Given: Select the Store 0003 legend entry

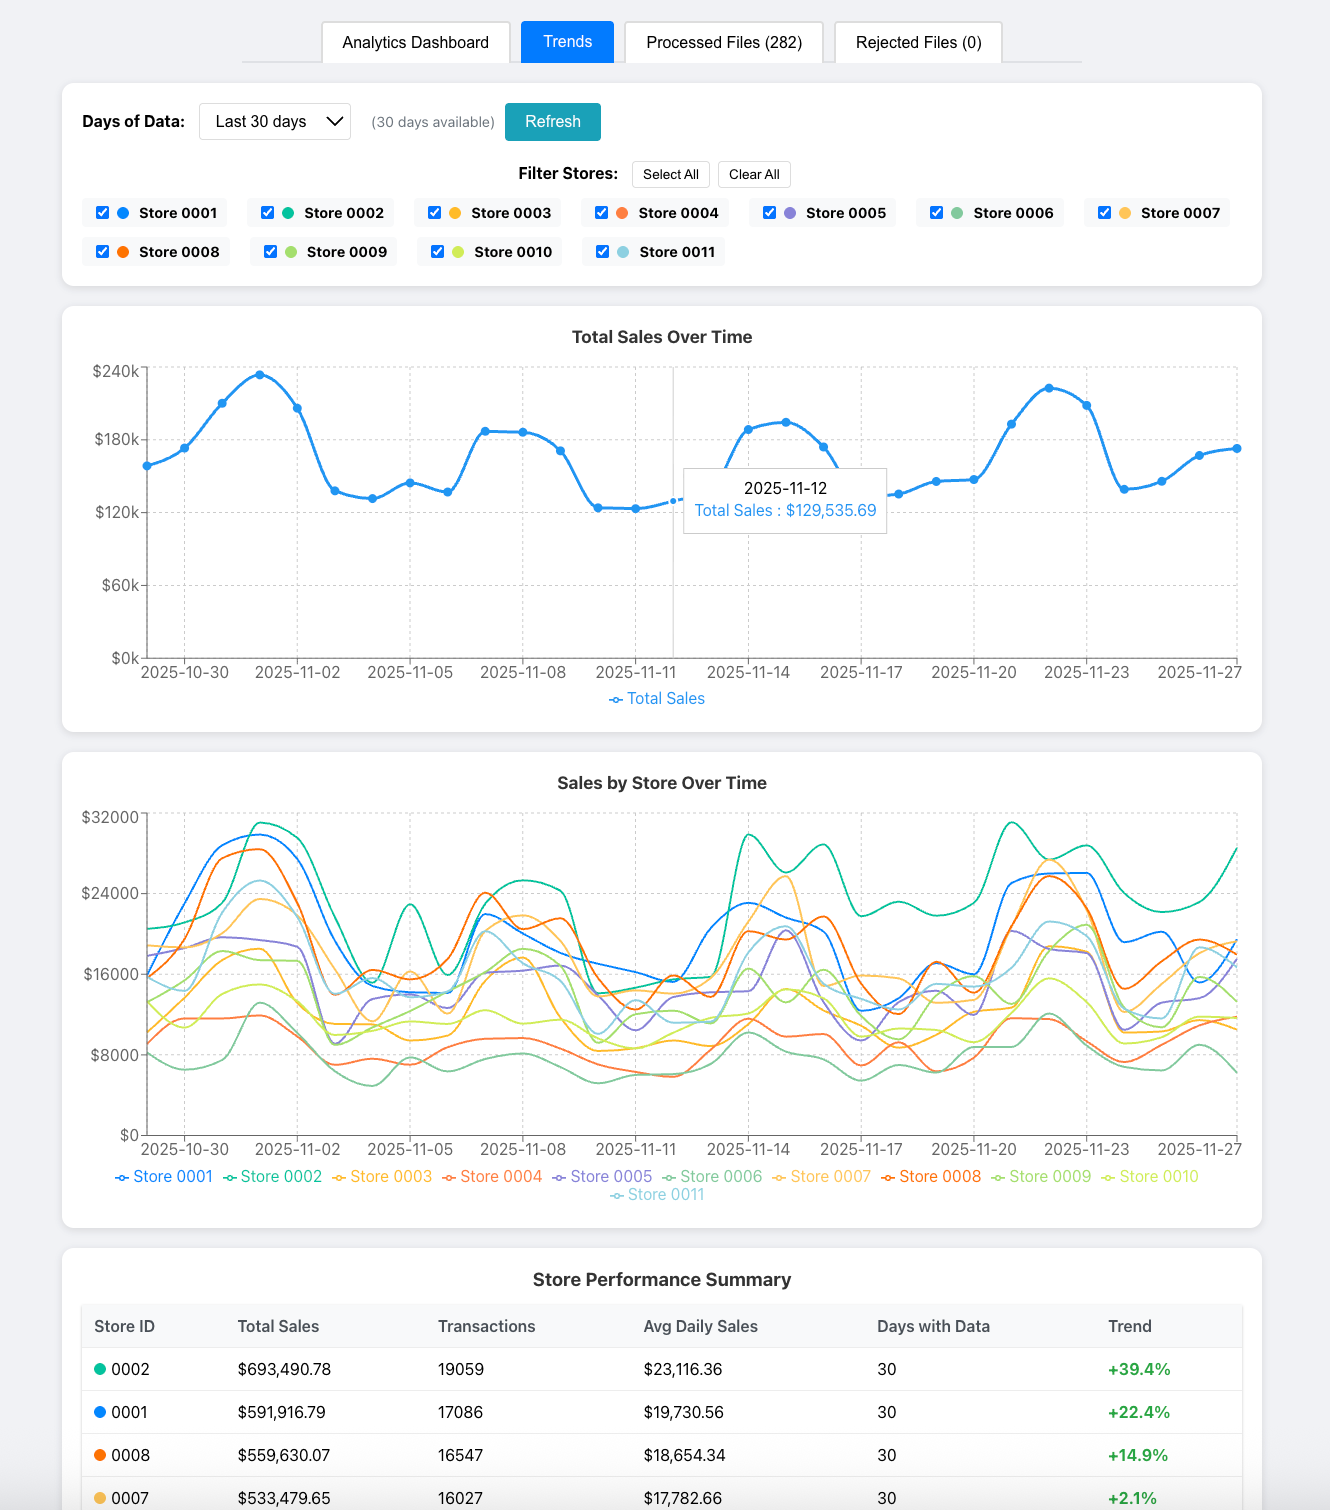Looking at the screenshot, I should pyautogui.click(x=390, y=1176).
